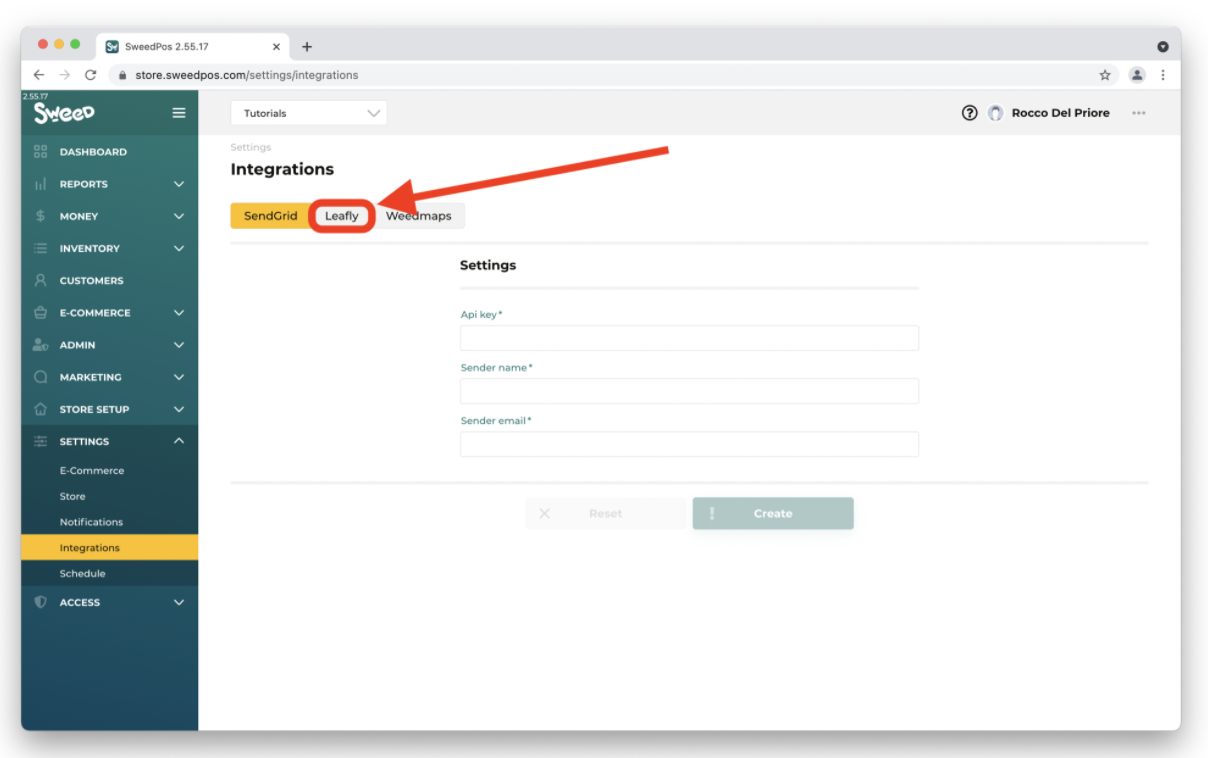Click the Rocco Del Priore user name
Screen dimensions: 1208x758
1061,113
